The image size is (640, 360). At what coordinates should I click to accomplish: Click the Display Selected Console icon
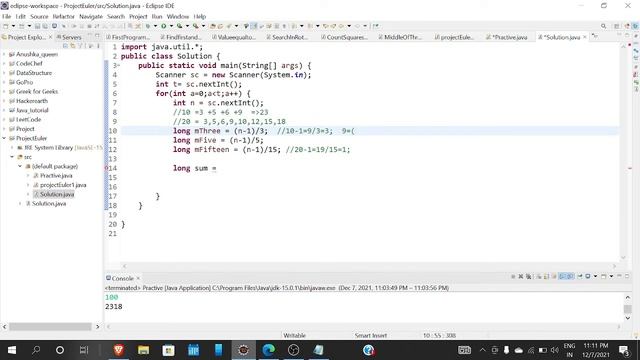coord(588,276)
